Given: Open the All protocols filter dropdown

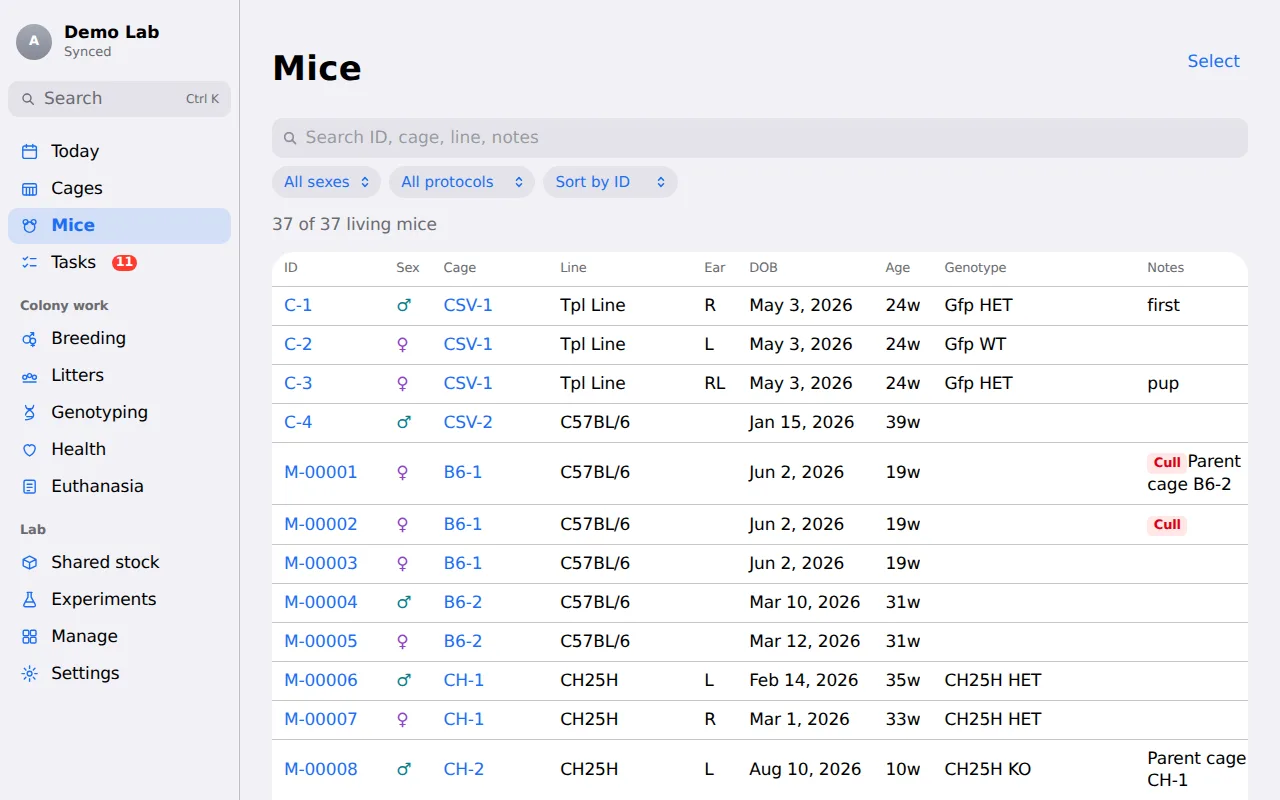Looking at the screenshot, I should click(x=462, y=182).
